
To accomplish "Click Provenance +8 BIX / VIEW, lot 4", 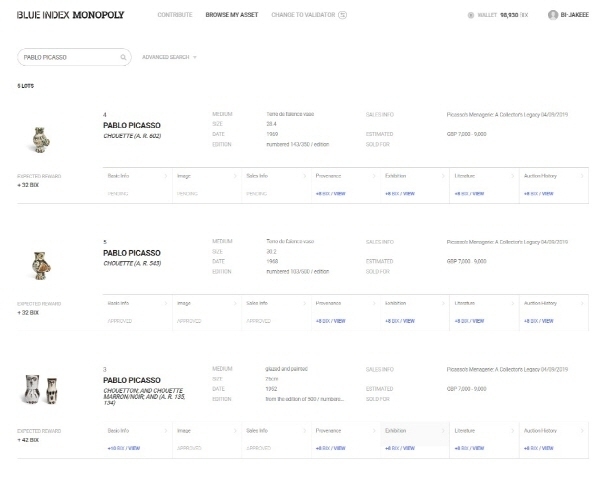I will 330,194.
